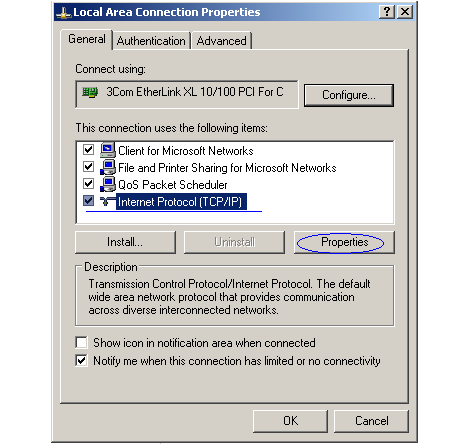Screen dimensions: 470x445
Task: Click the Client for Microsoft Networks icon
Action: click(x=108, y=150)
